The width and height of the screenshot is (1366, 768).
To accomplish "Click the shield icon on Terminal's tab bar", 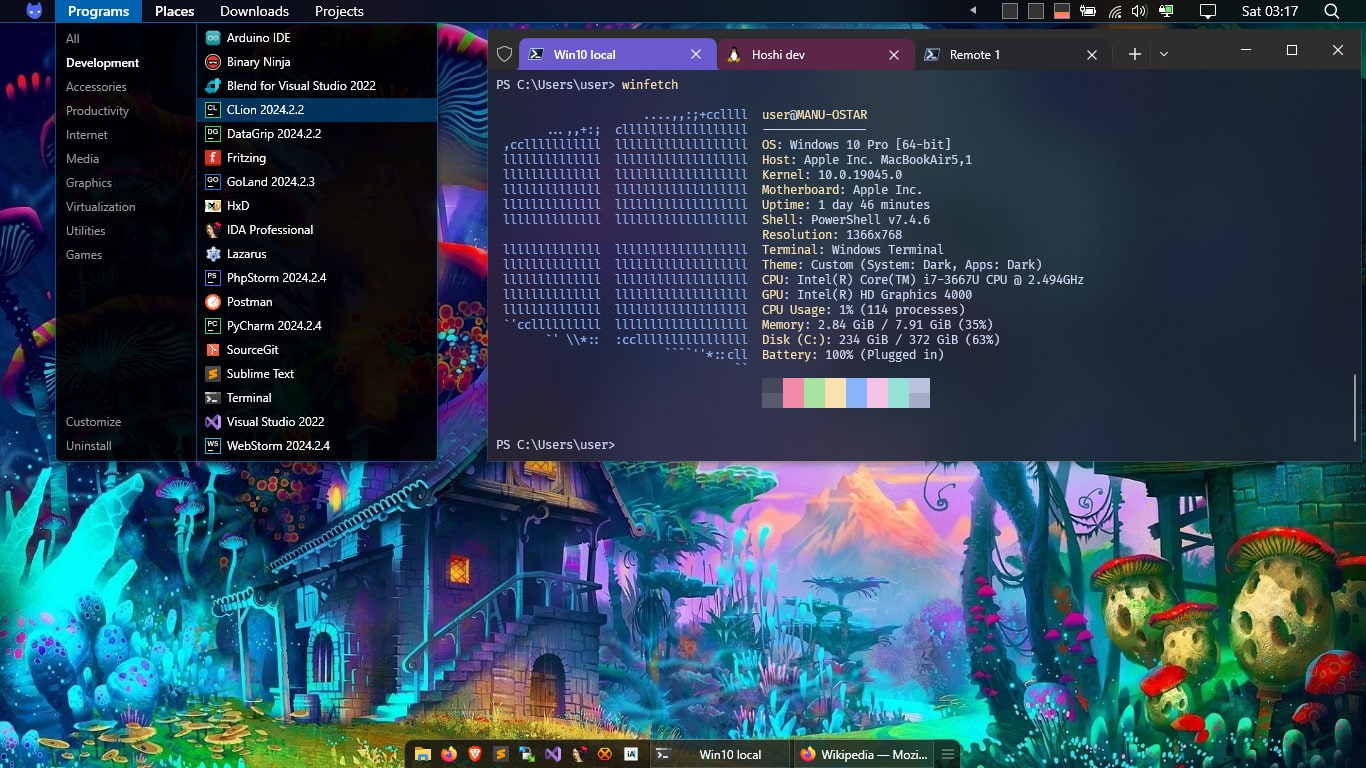I will 505,54.
